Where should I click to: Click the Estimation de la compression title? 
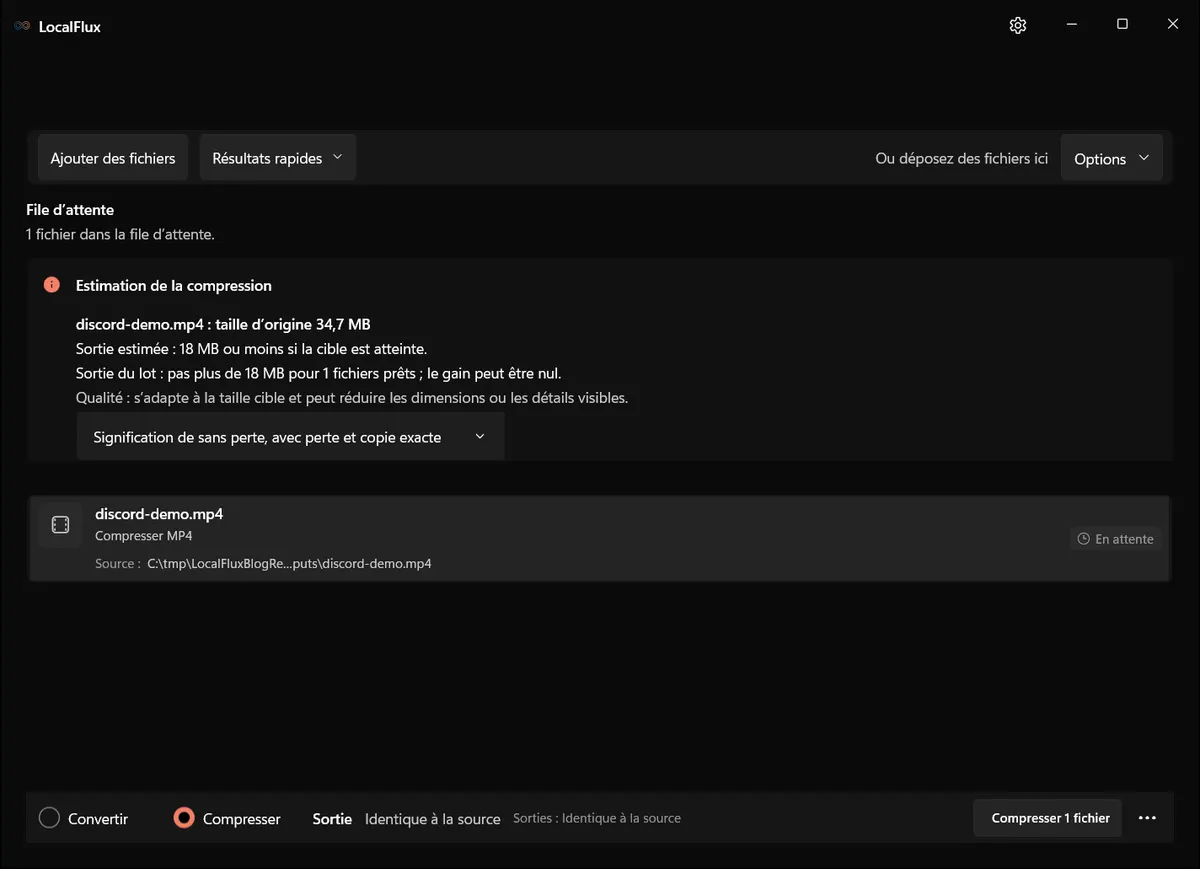click(x=174, y=285)
